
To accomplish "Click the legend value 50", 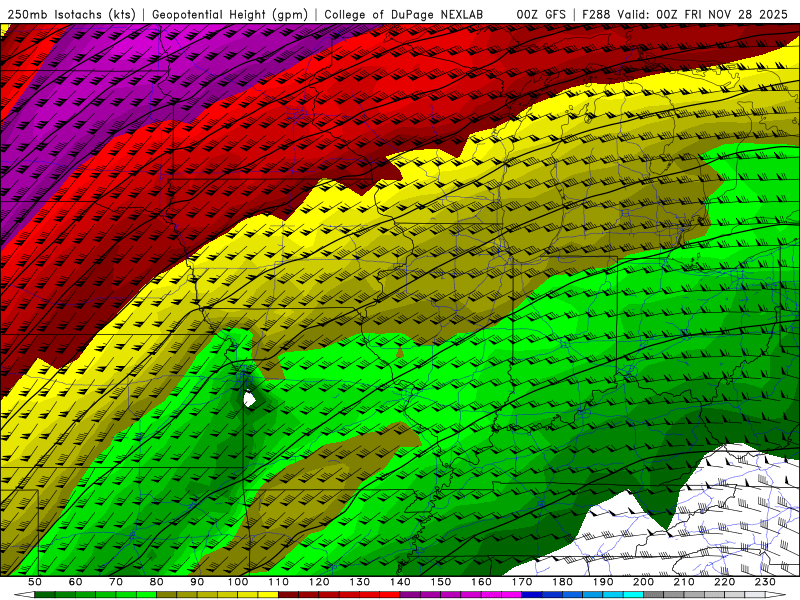I will pyautogui.click(x=34, y=582).
